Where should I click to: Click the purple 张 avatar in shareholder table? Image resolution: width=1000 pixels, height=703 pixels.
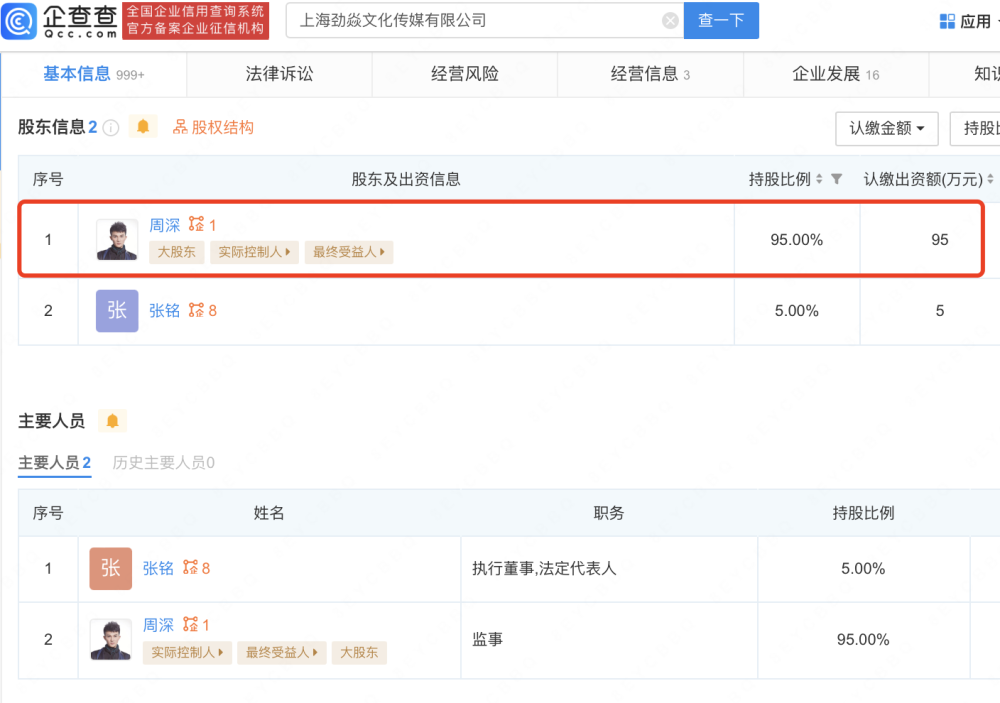[117, 311]
